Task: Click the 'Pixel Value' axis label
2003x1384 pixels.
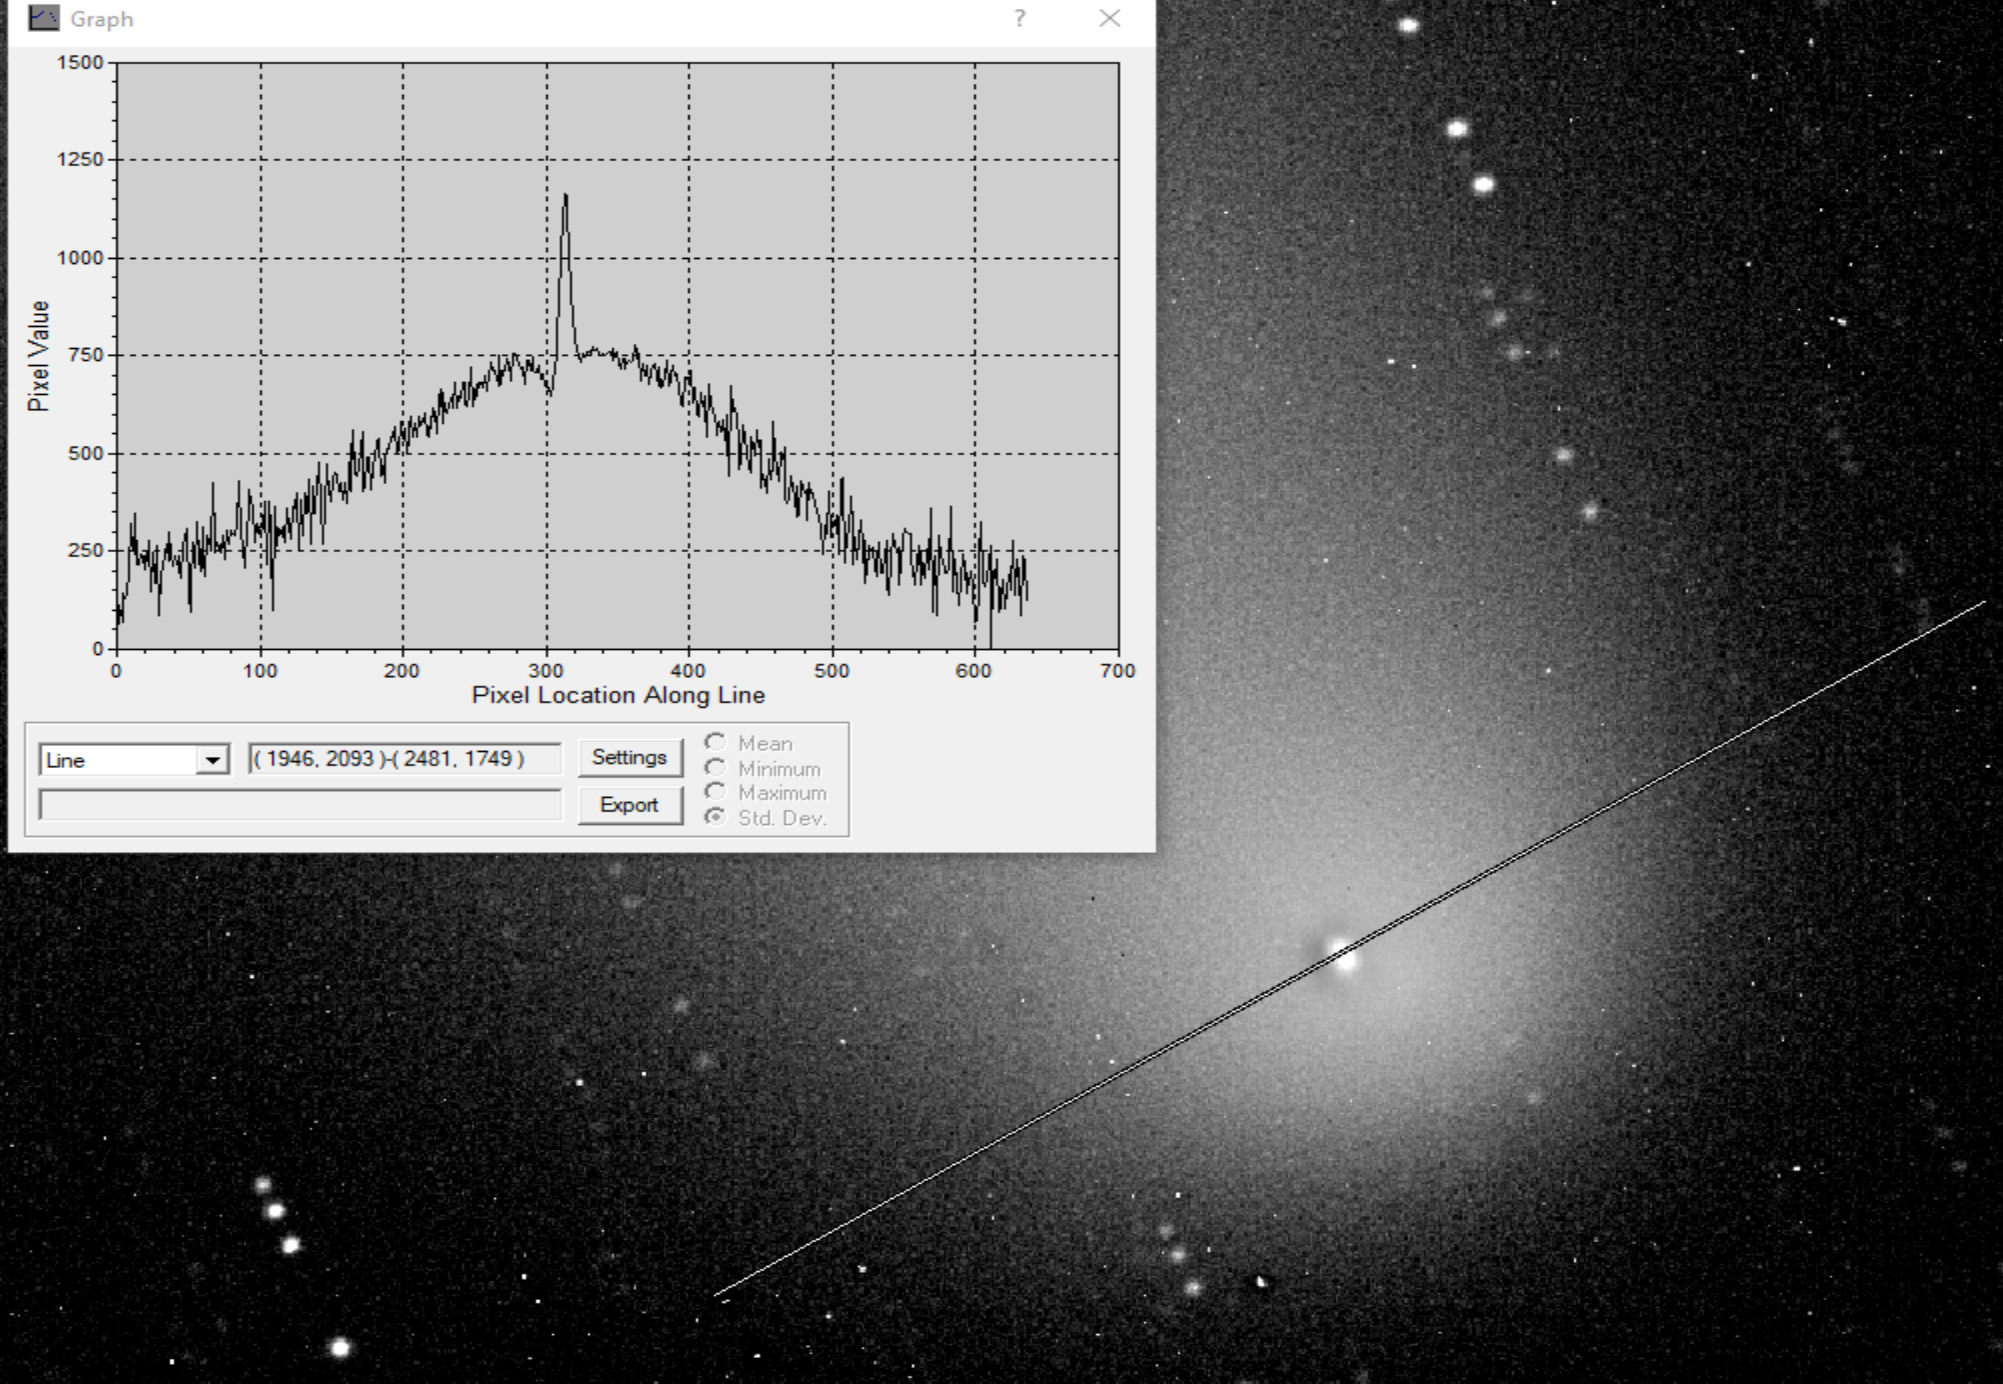Action: point(38,356)
